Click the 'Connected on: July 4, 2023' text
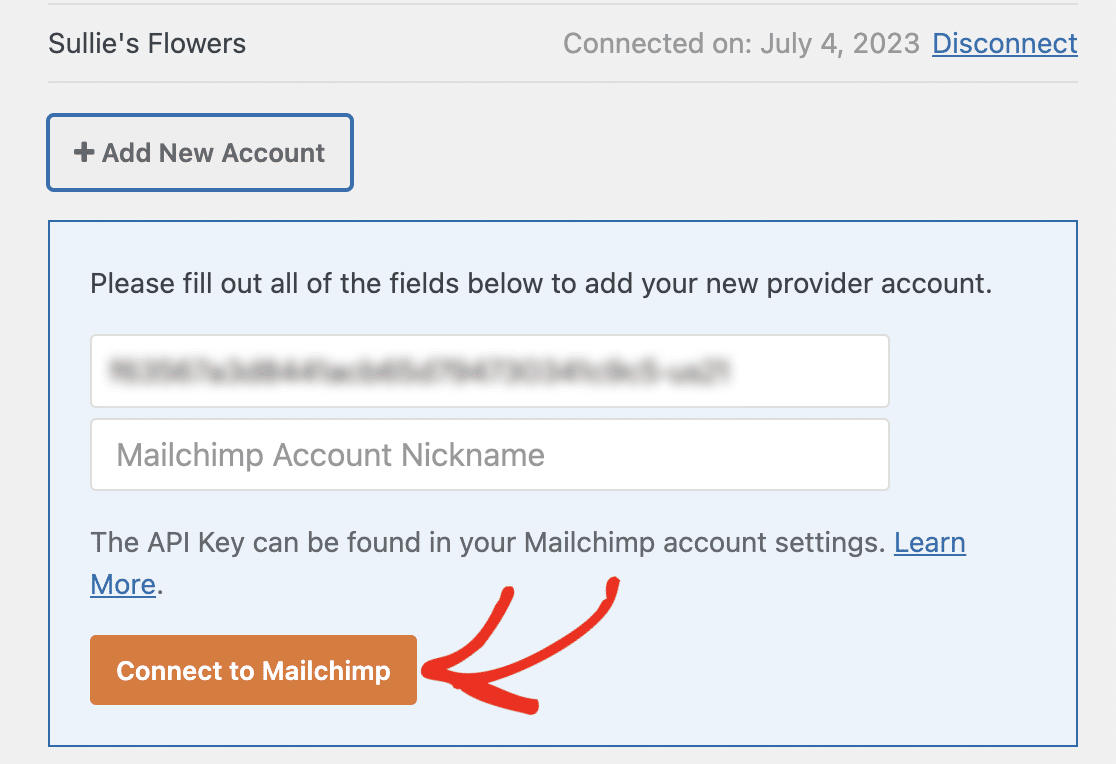The height and width of the screenshot is (764, 1116). click(x=740, y=44)
